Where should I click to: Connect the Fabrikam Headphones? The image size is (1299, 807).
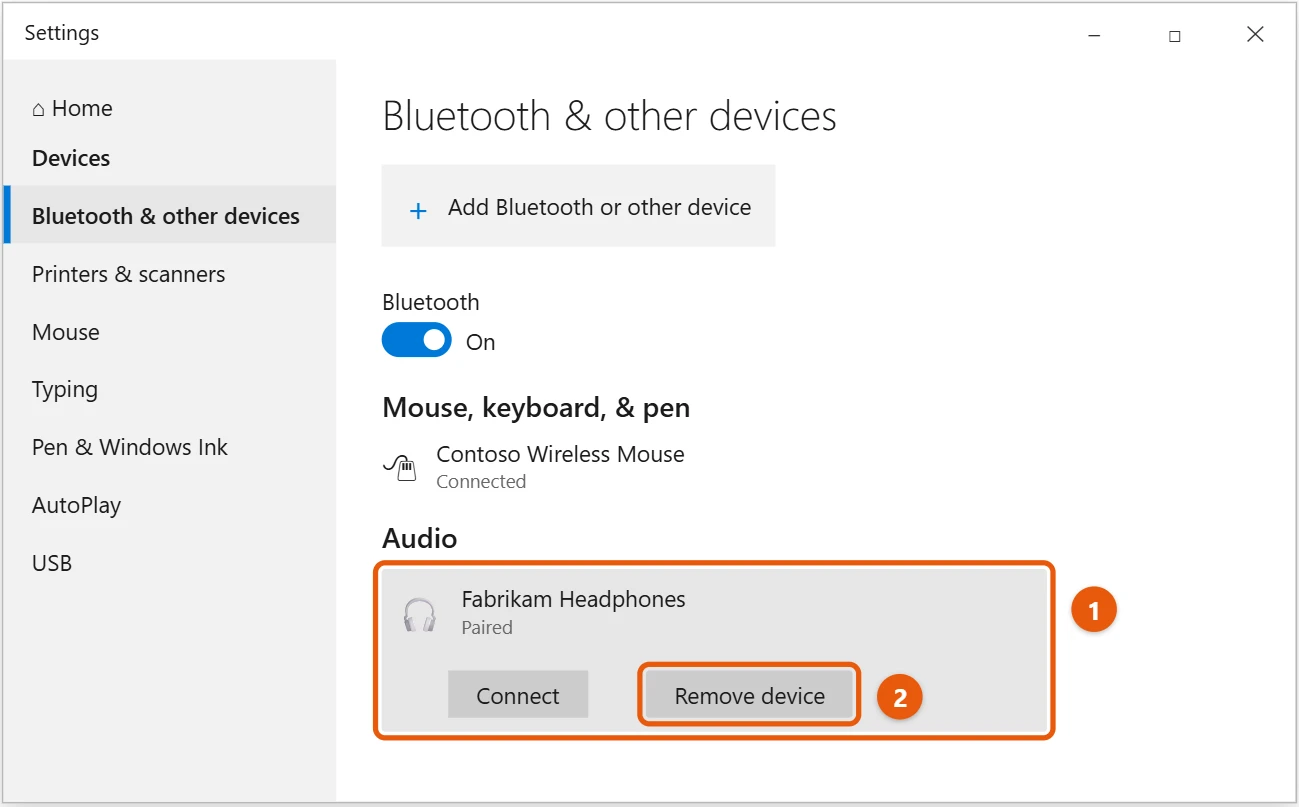(x=518, y=695)
